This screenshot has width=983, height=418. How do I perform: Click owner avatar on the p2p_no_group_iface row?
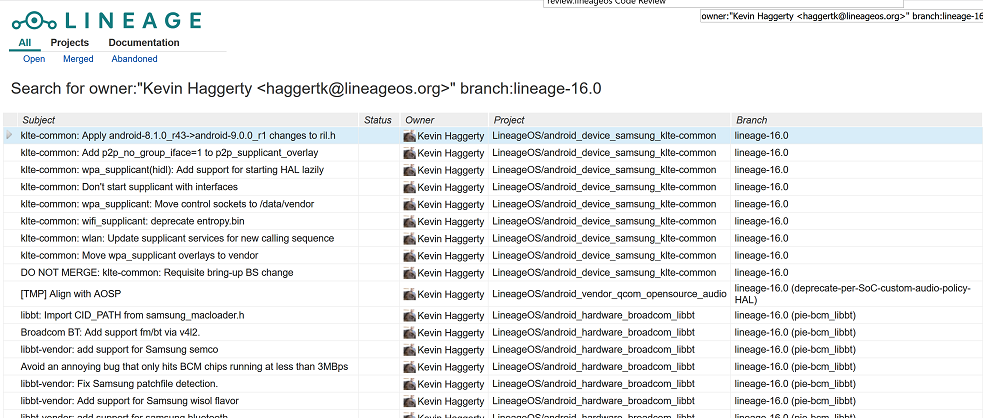pos(409,153)
